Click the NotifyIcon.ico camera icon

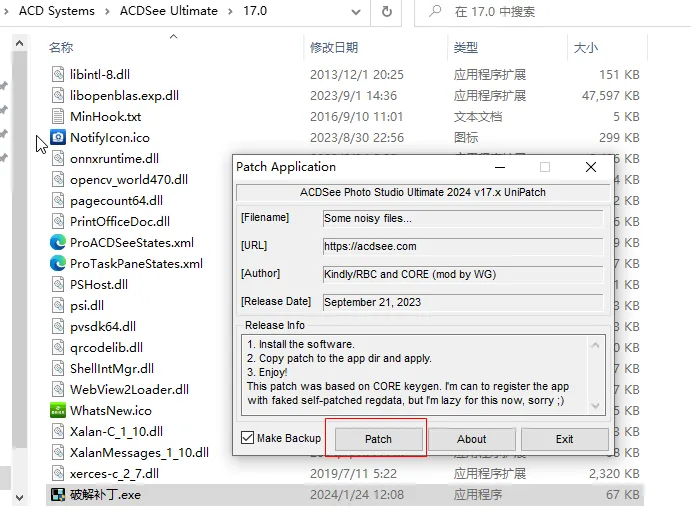58,138
